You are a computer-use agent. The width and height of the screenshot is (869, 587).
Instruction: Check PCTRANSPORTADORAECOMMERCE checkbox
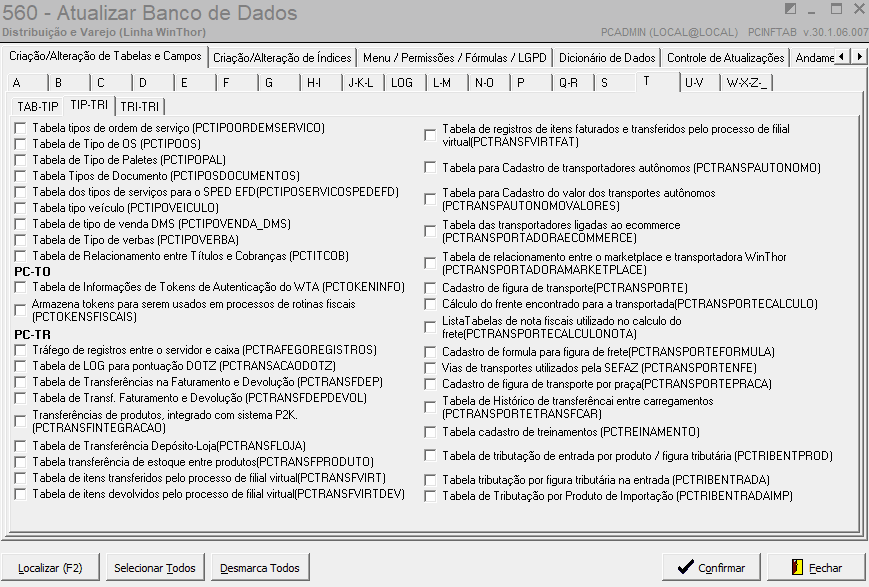click(x=430, y=231)
